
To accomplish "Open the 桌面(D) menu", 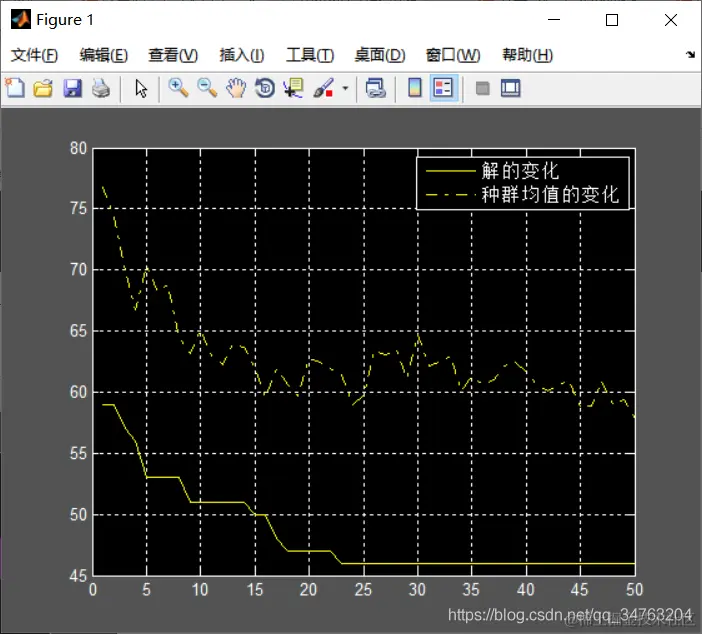I will [x=380, y=55].
